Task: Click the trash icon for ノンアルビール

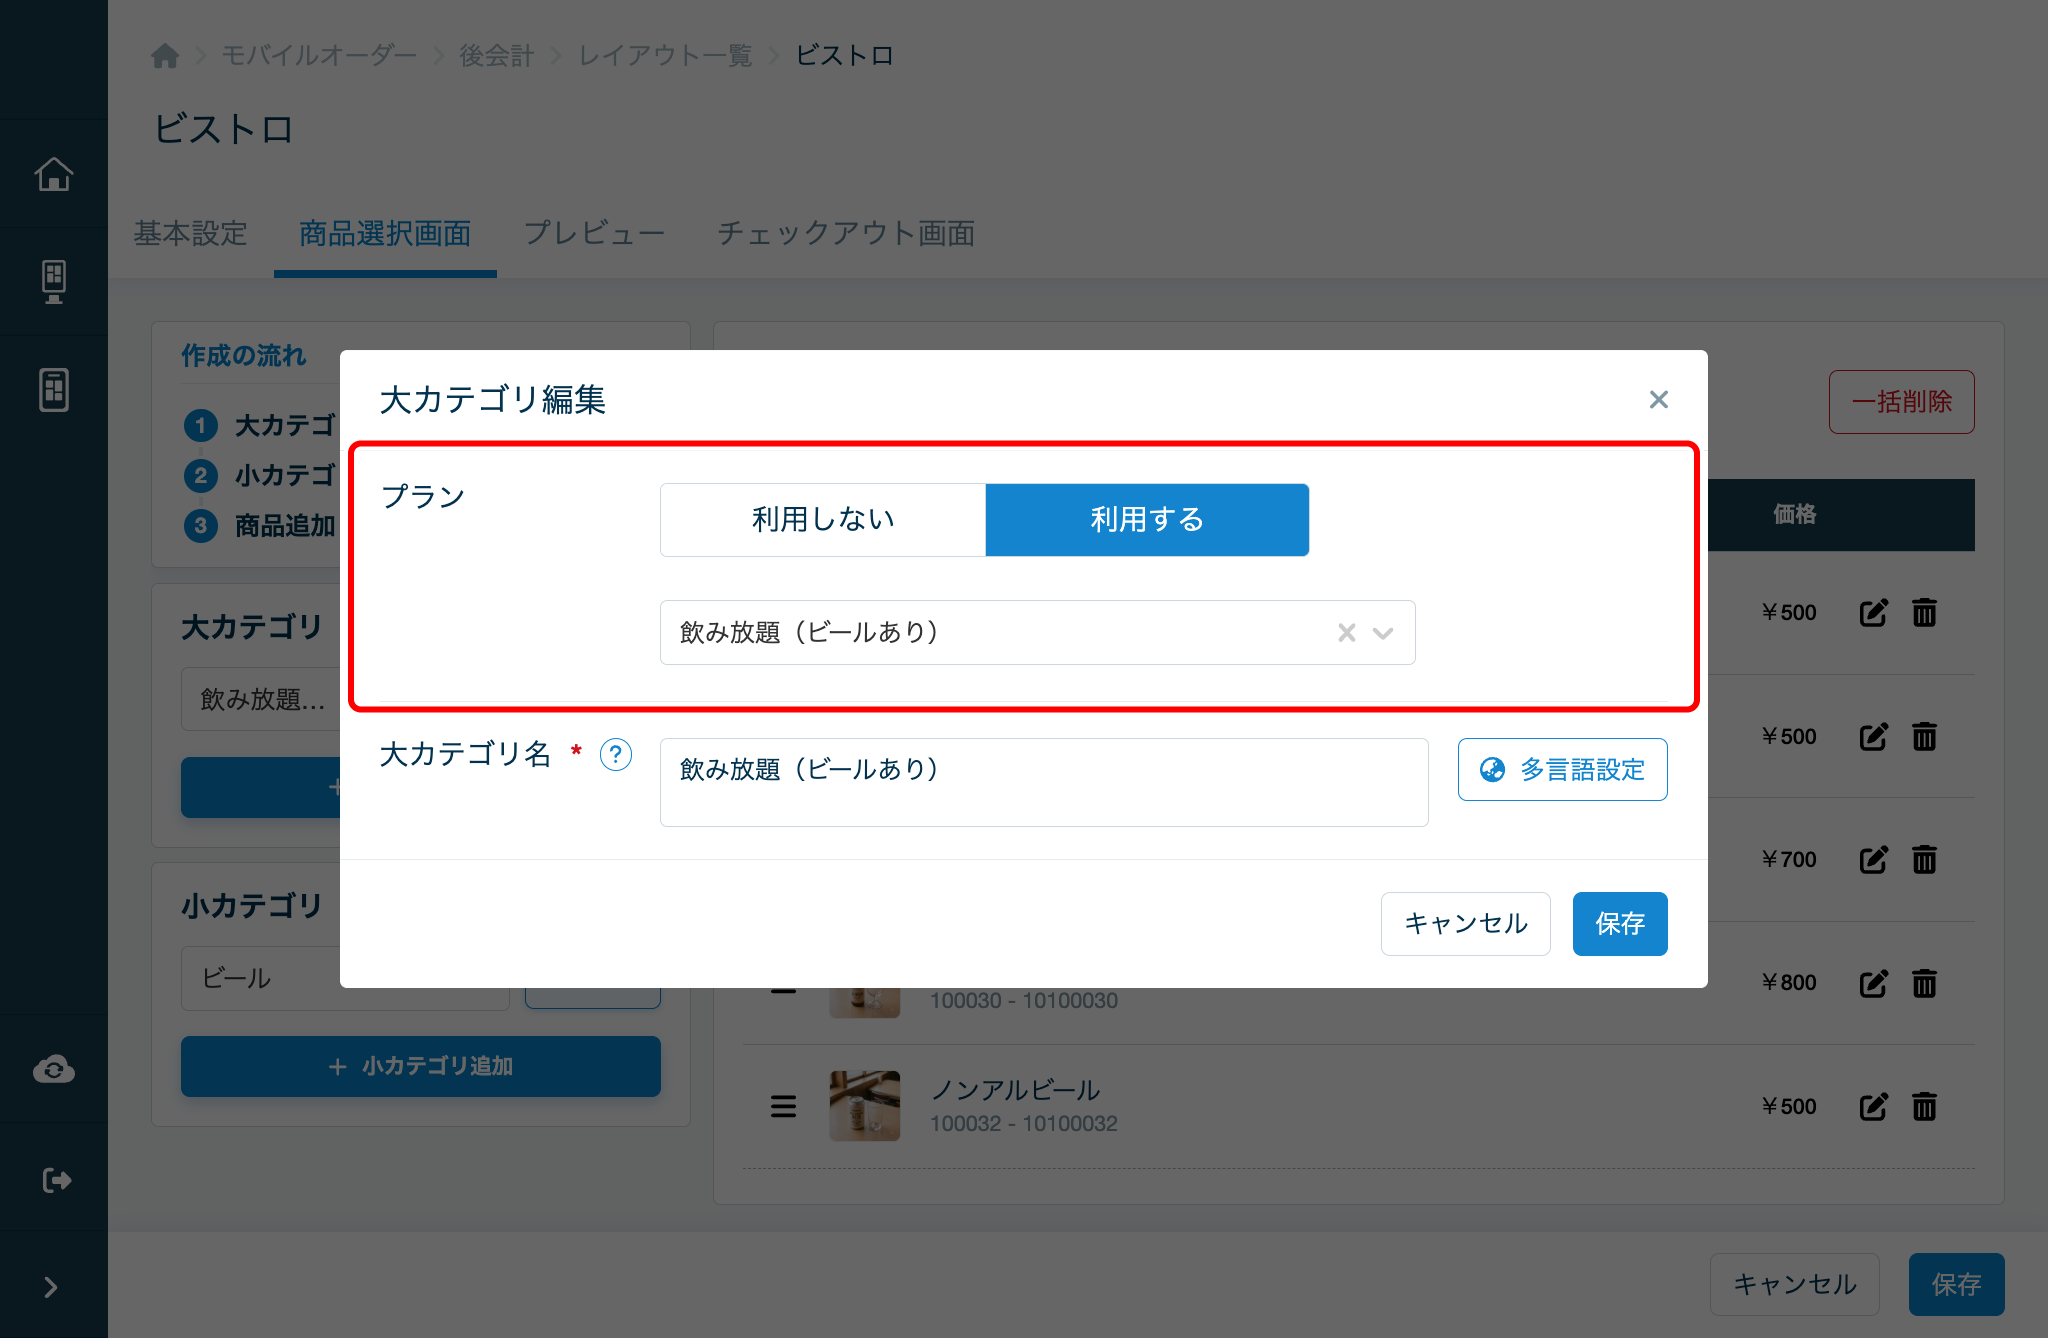Action: (x=1925, y=1106)
